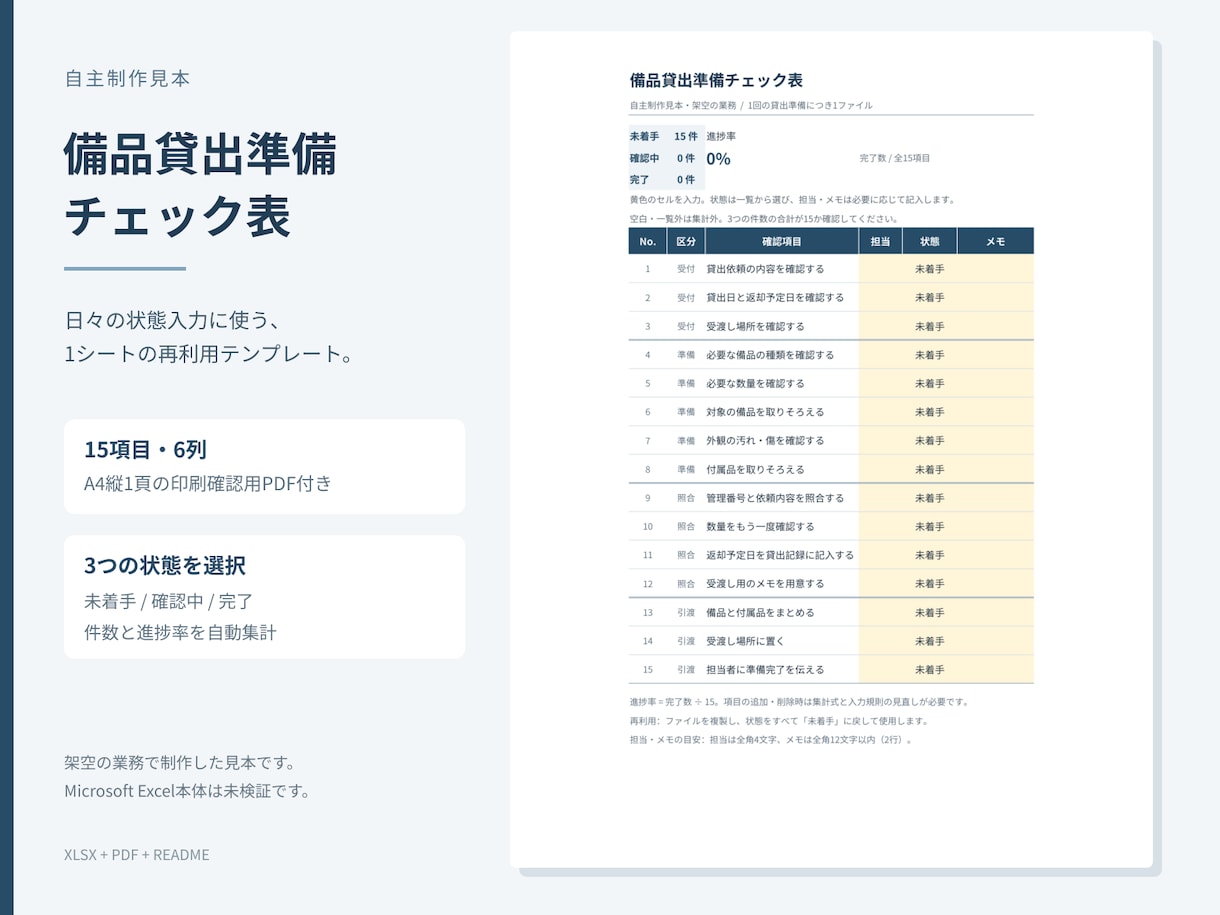Click the 'XLSX + PDF + README' footer text

tap(137, 855)
